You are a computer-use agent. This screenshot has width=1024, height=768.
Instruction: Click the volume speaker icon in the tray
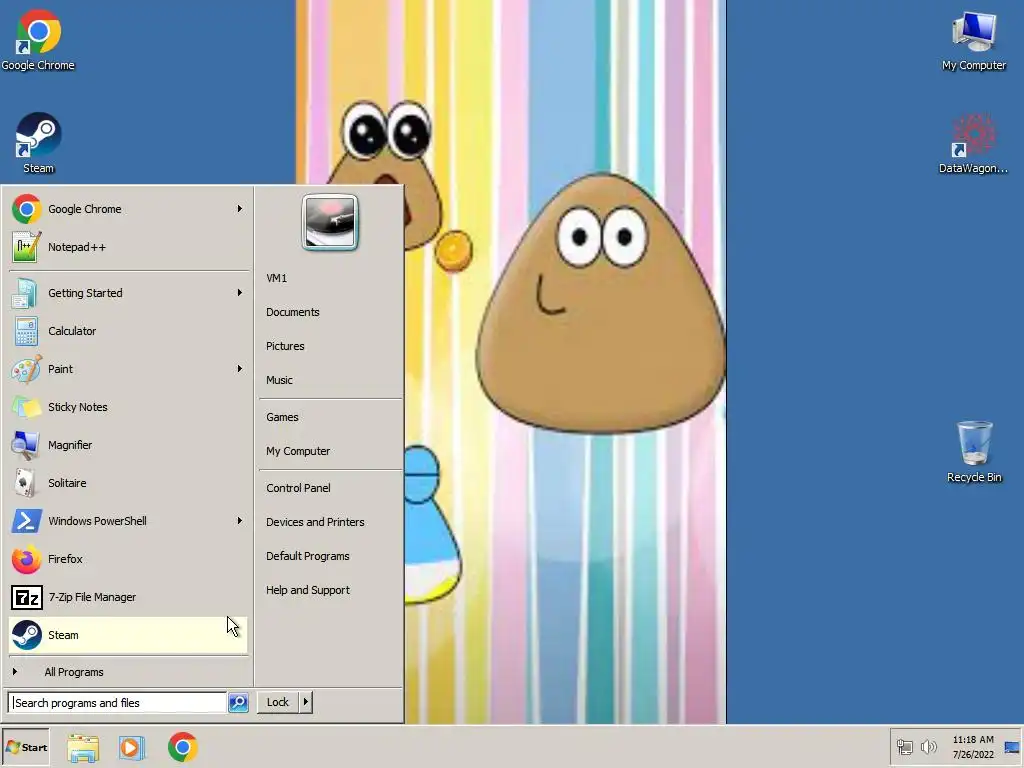tap(928, 746)
